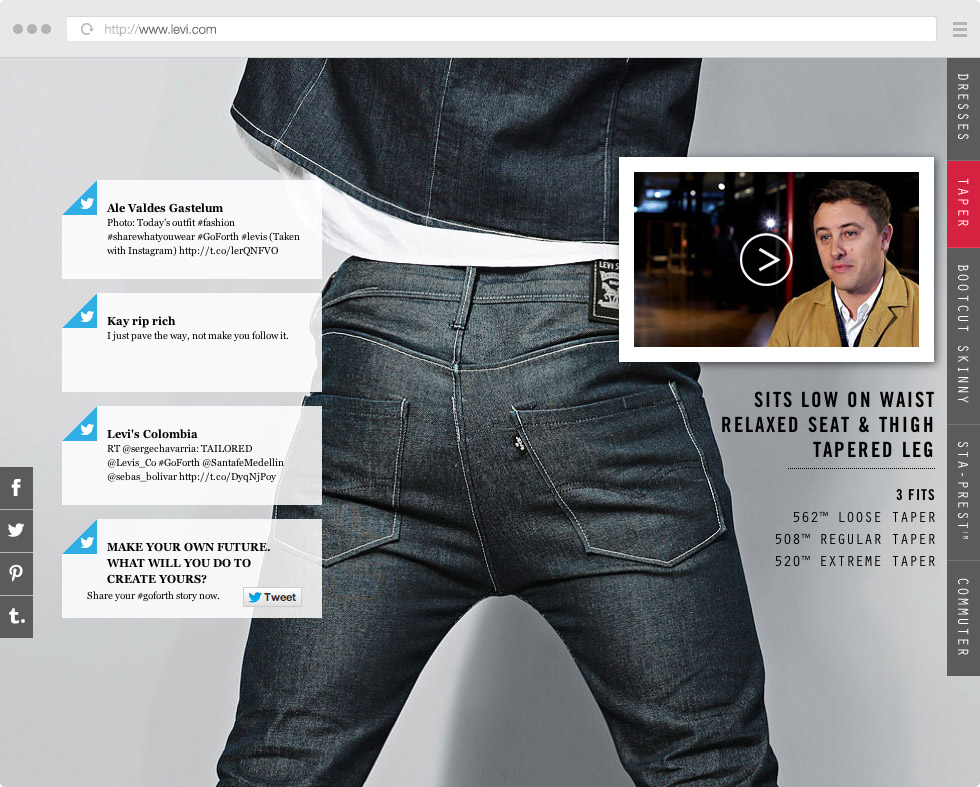Open the Ale Valdes Gastelum profile name
Screen dimensions: 980x787
(164, 208)
